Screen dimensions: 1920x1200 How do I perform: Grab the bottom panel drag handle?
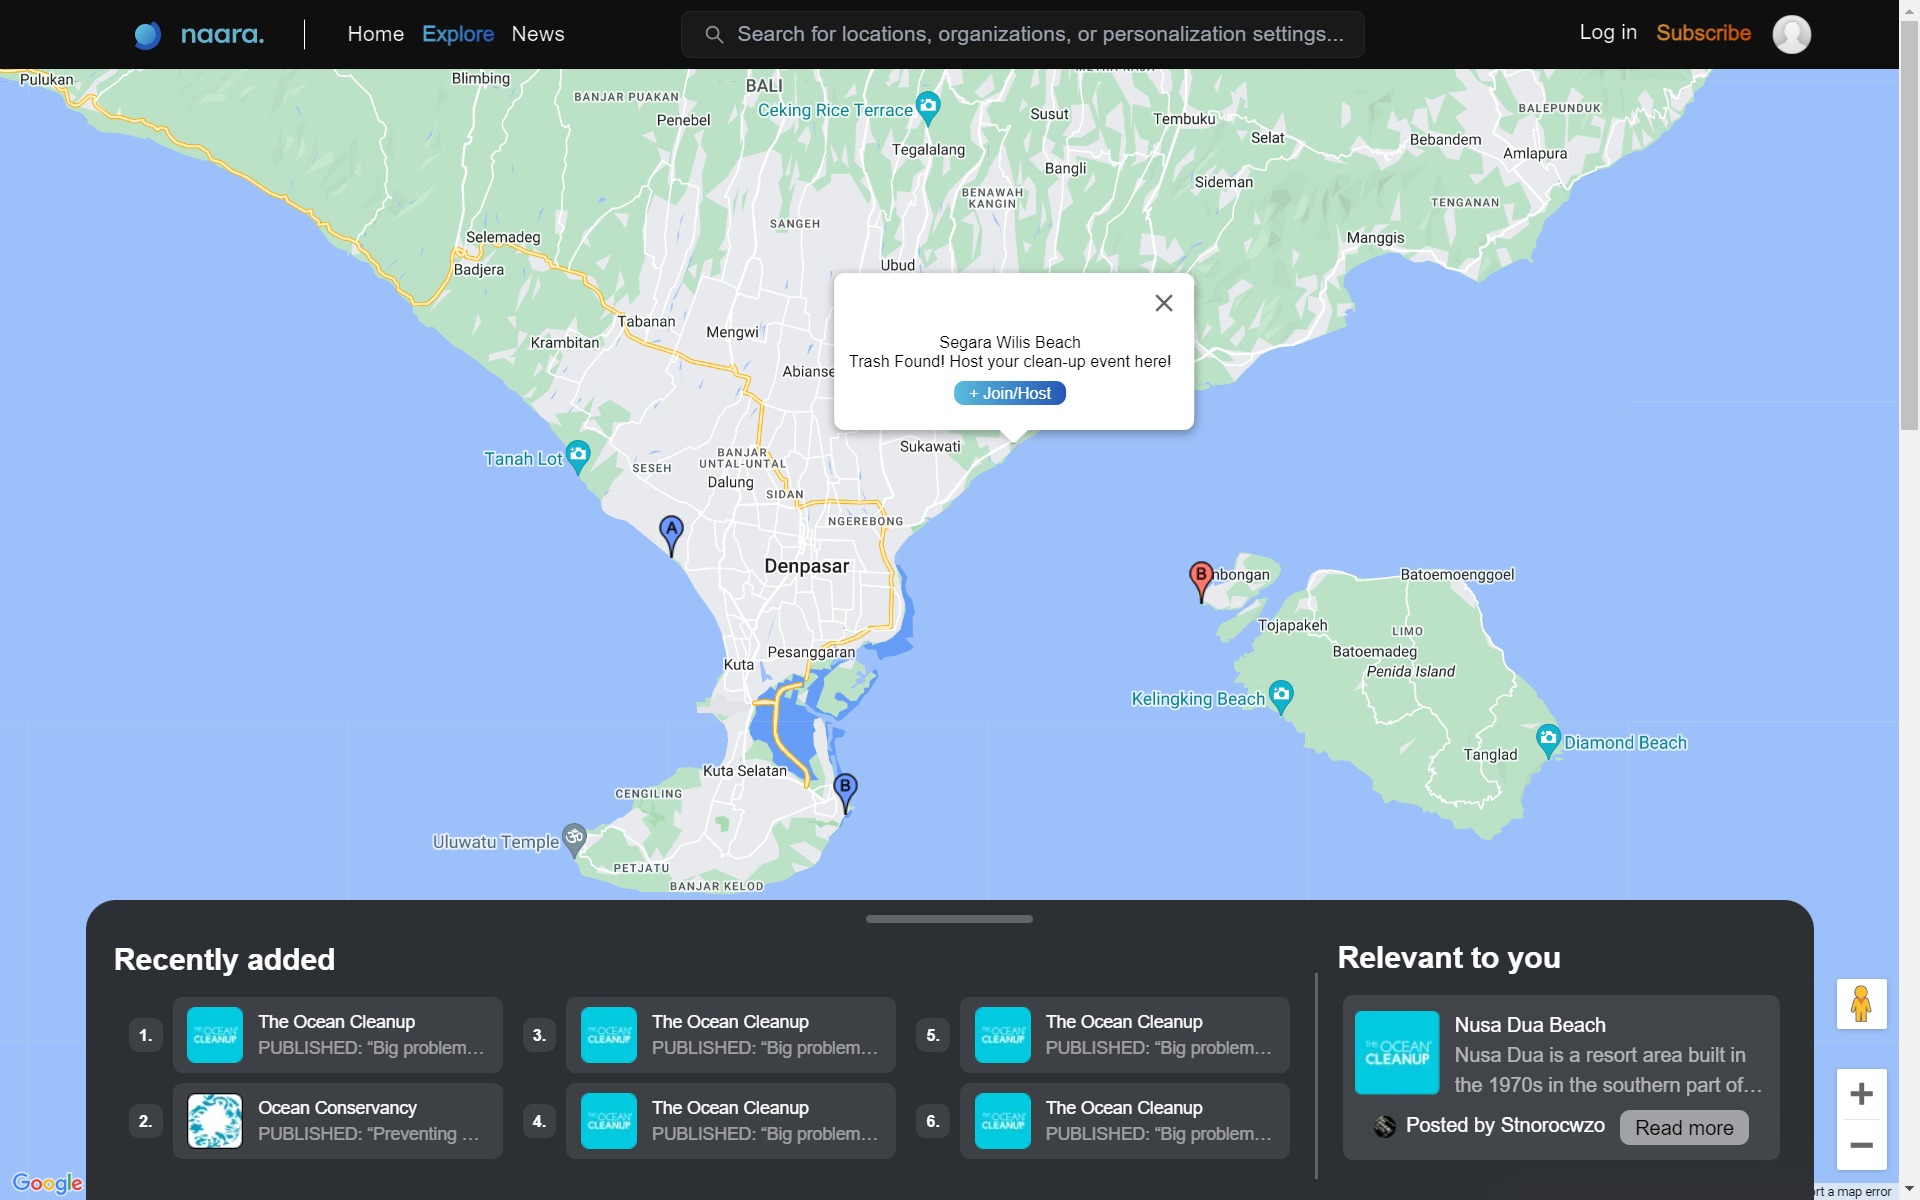[949, 918]
